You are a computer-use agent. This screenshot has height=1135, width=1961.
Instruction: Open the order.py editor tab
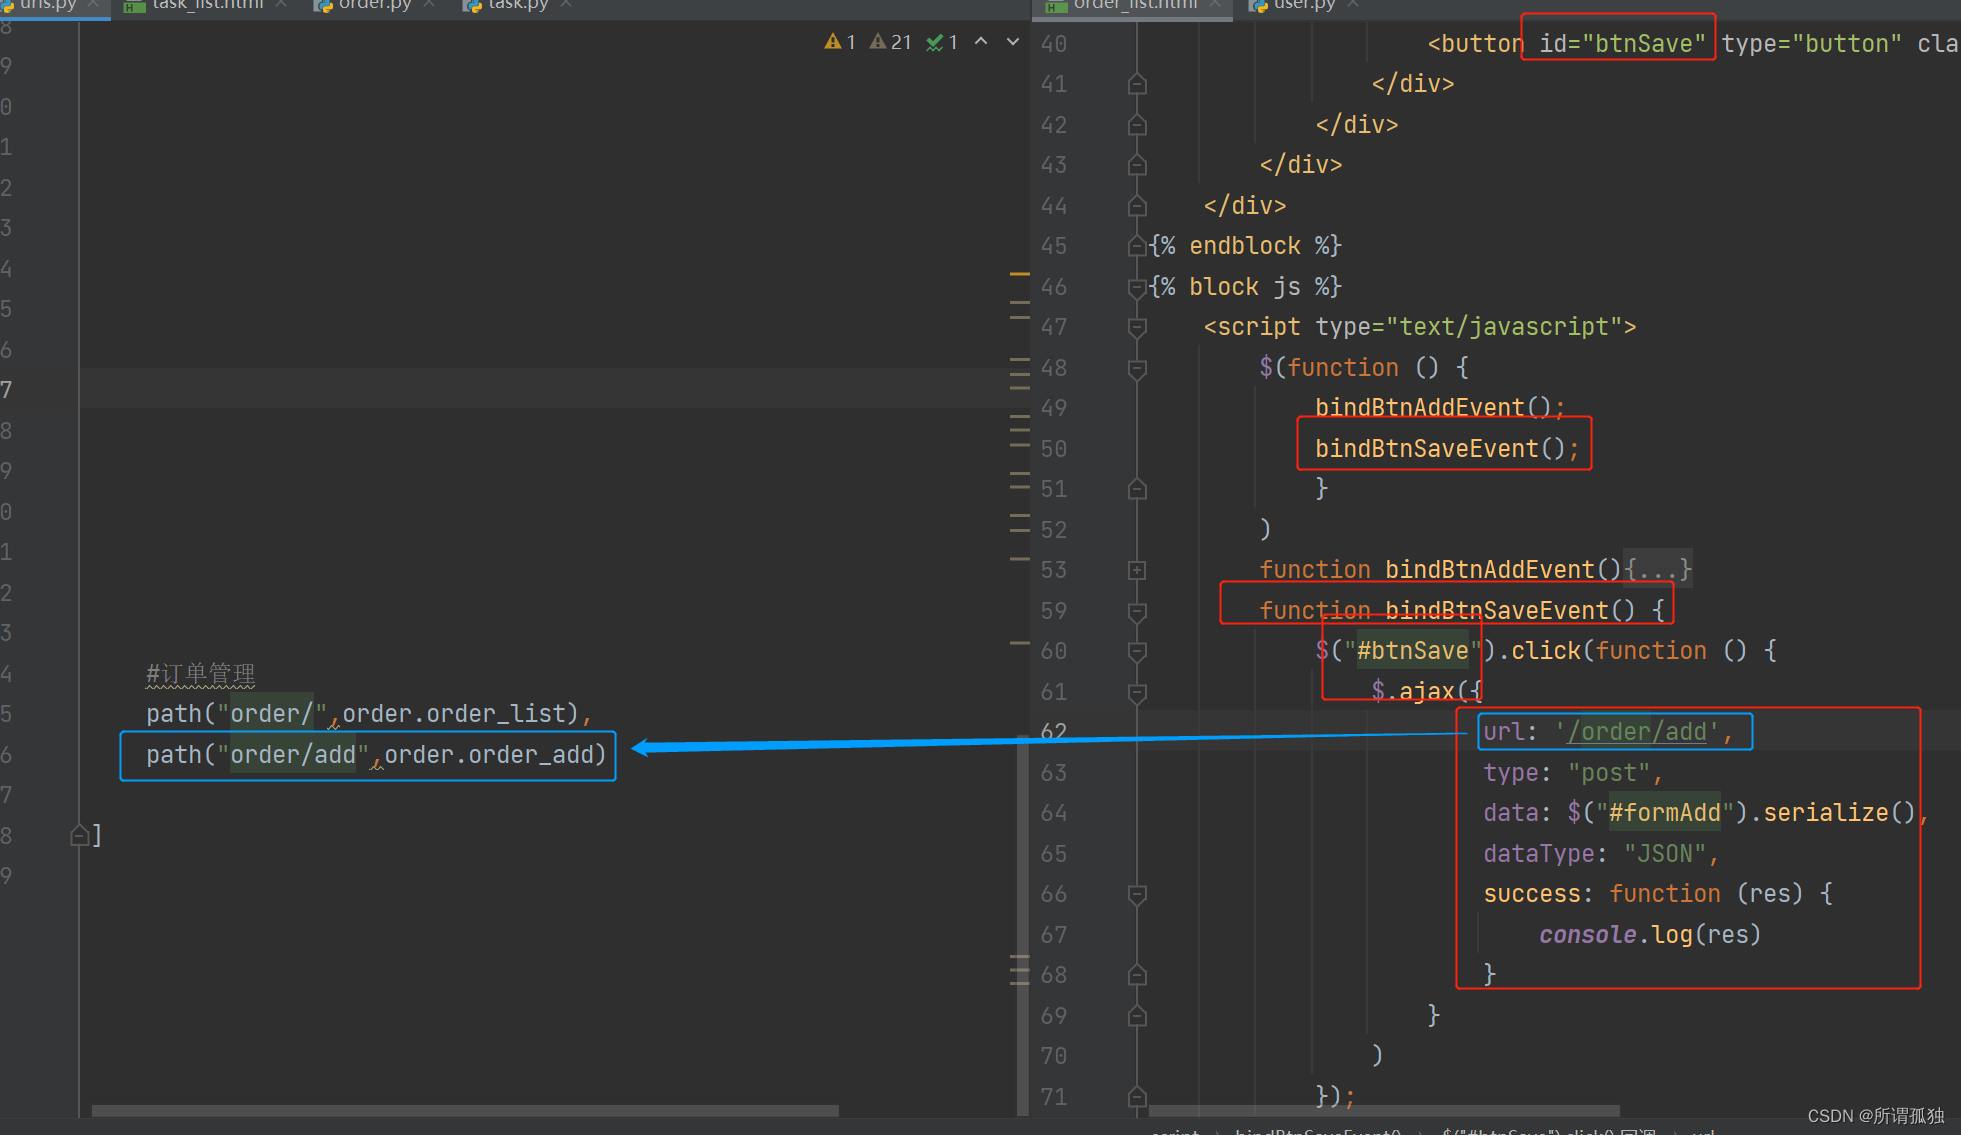[x=374, y=5]
